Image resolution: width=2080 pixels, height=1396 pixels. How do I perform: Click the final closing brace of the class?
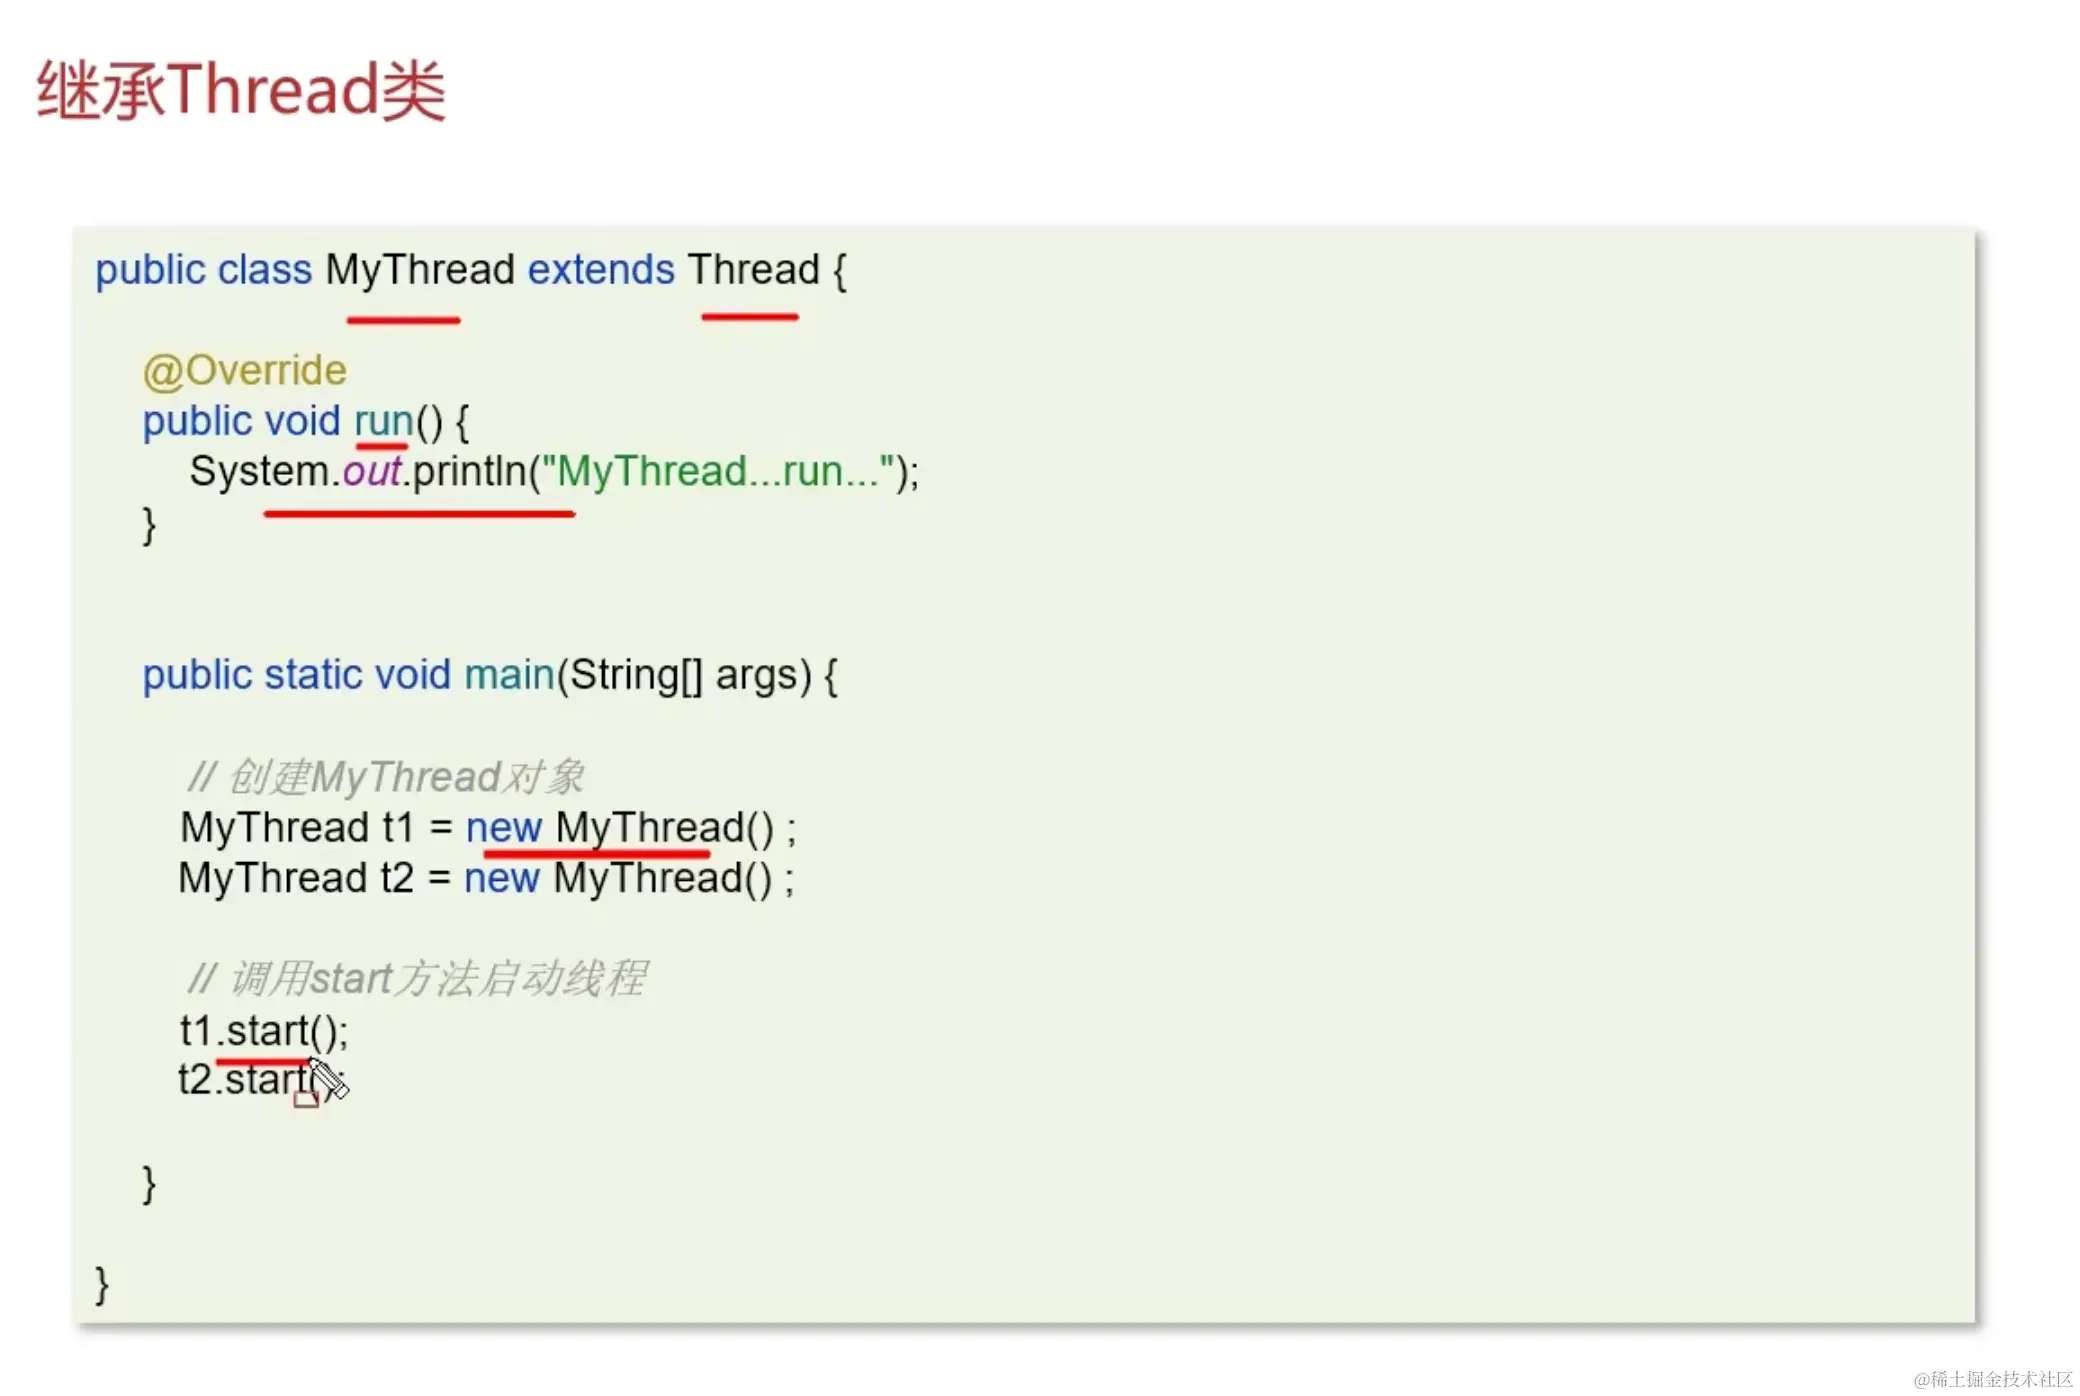[x=101, y=1284]
